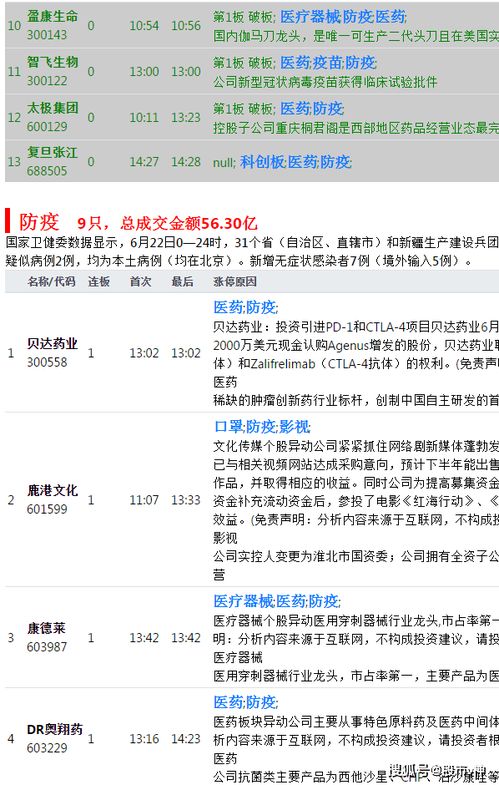Click the 疫苗 tag link in 智飞生物 row

point(327,63)
